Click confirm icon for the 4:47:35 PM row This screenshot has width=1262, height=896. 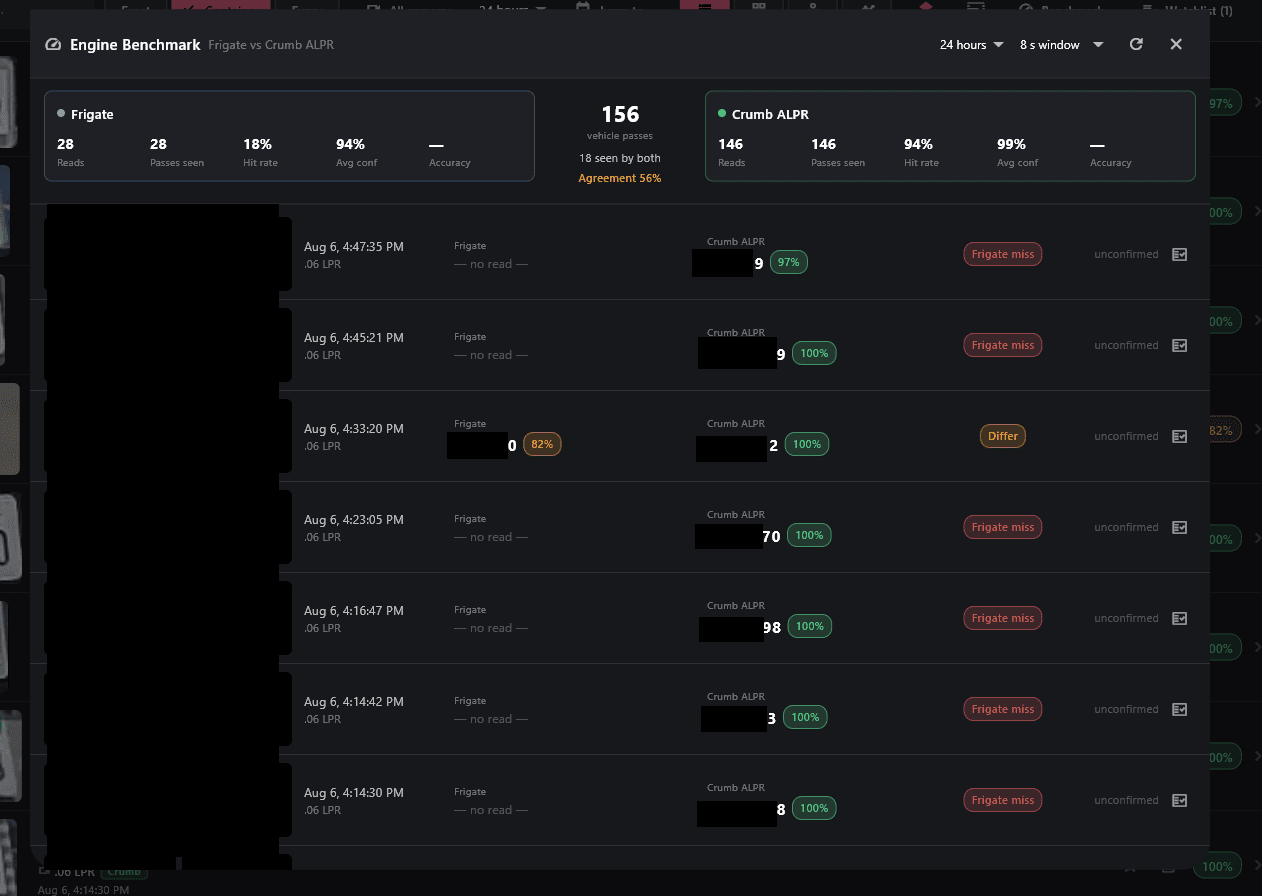pos(1180,254)
